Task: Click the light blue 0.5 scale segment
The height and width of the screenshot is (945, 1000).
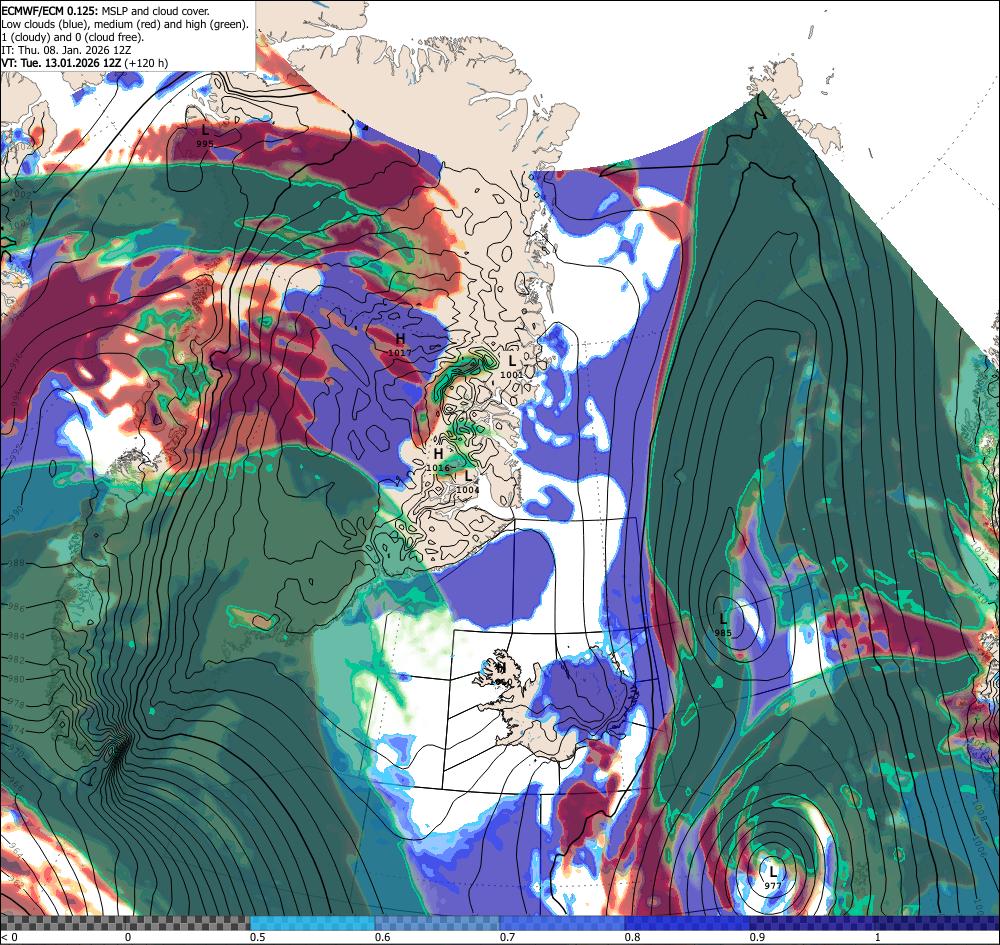Action: click(312, 923)
